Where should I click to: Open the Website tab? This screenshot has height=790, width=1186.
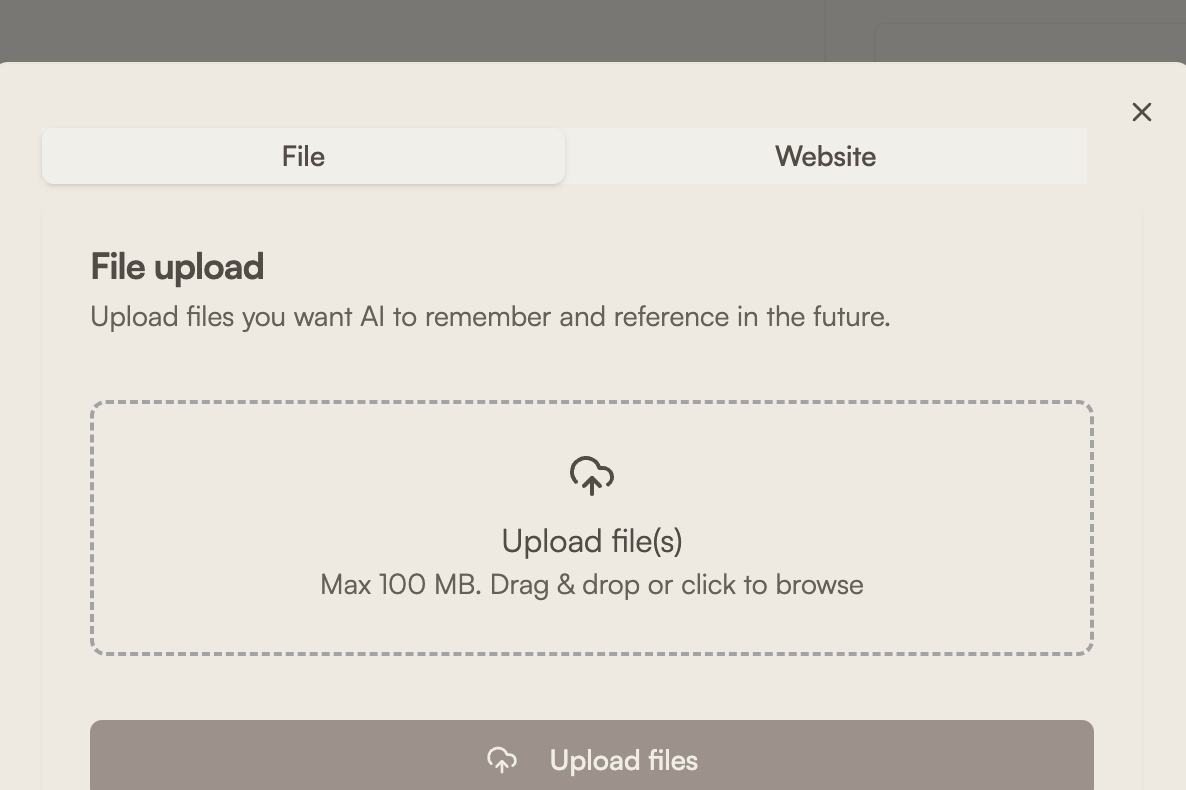[x=825, y=156]
